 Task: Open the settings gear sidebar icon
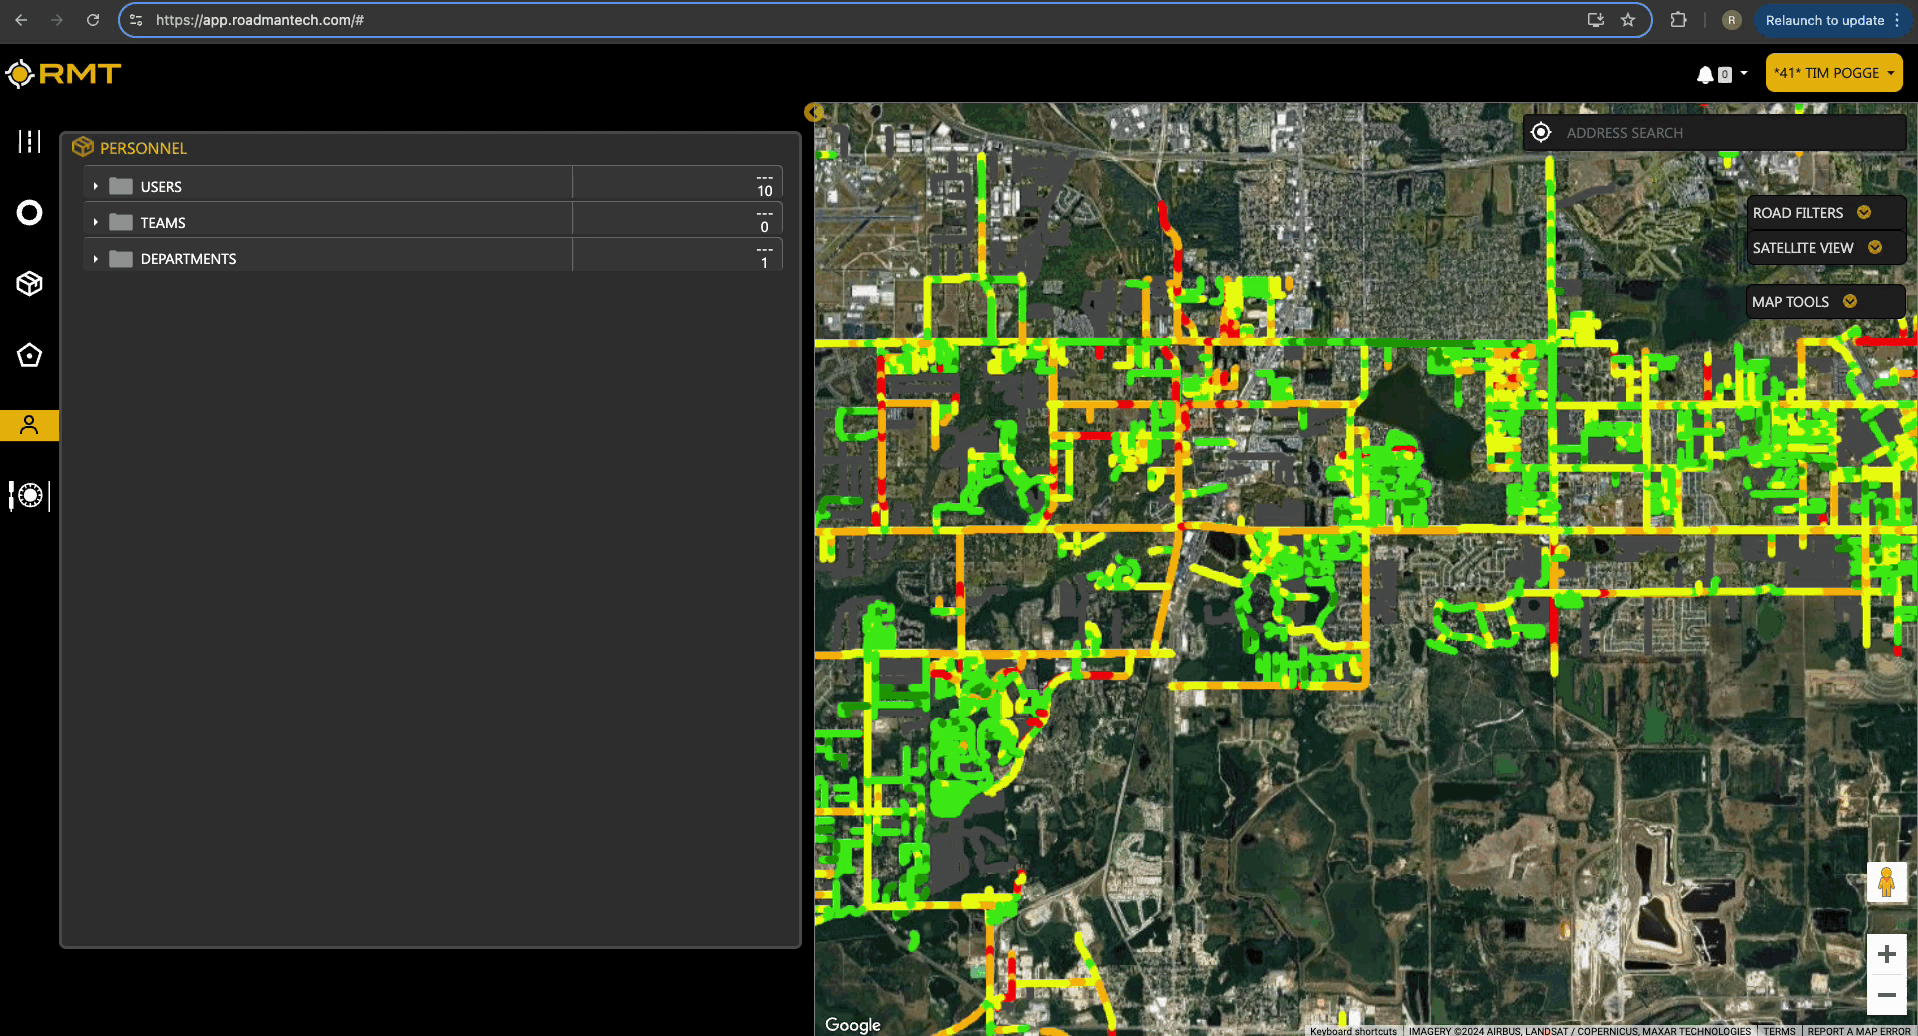click(30, 496)
